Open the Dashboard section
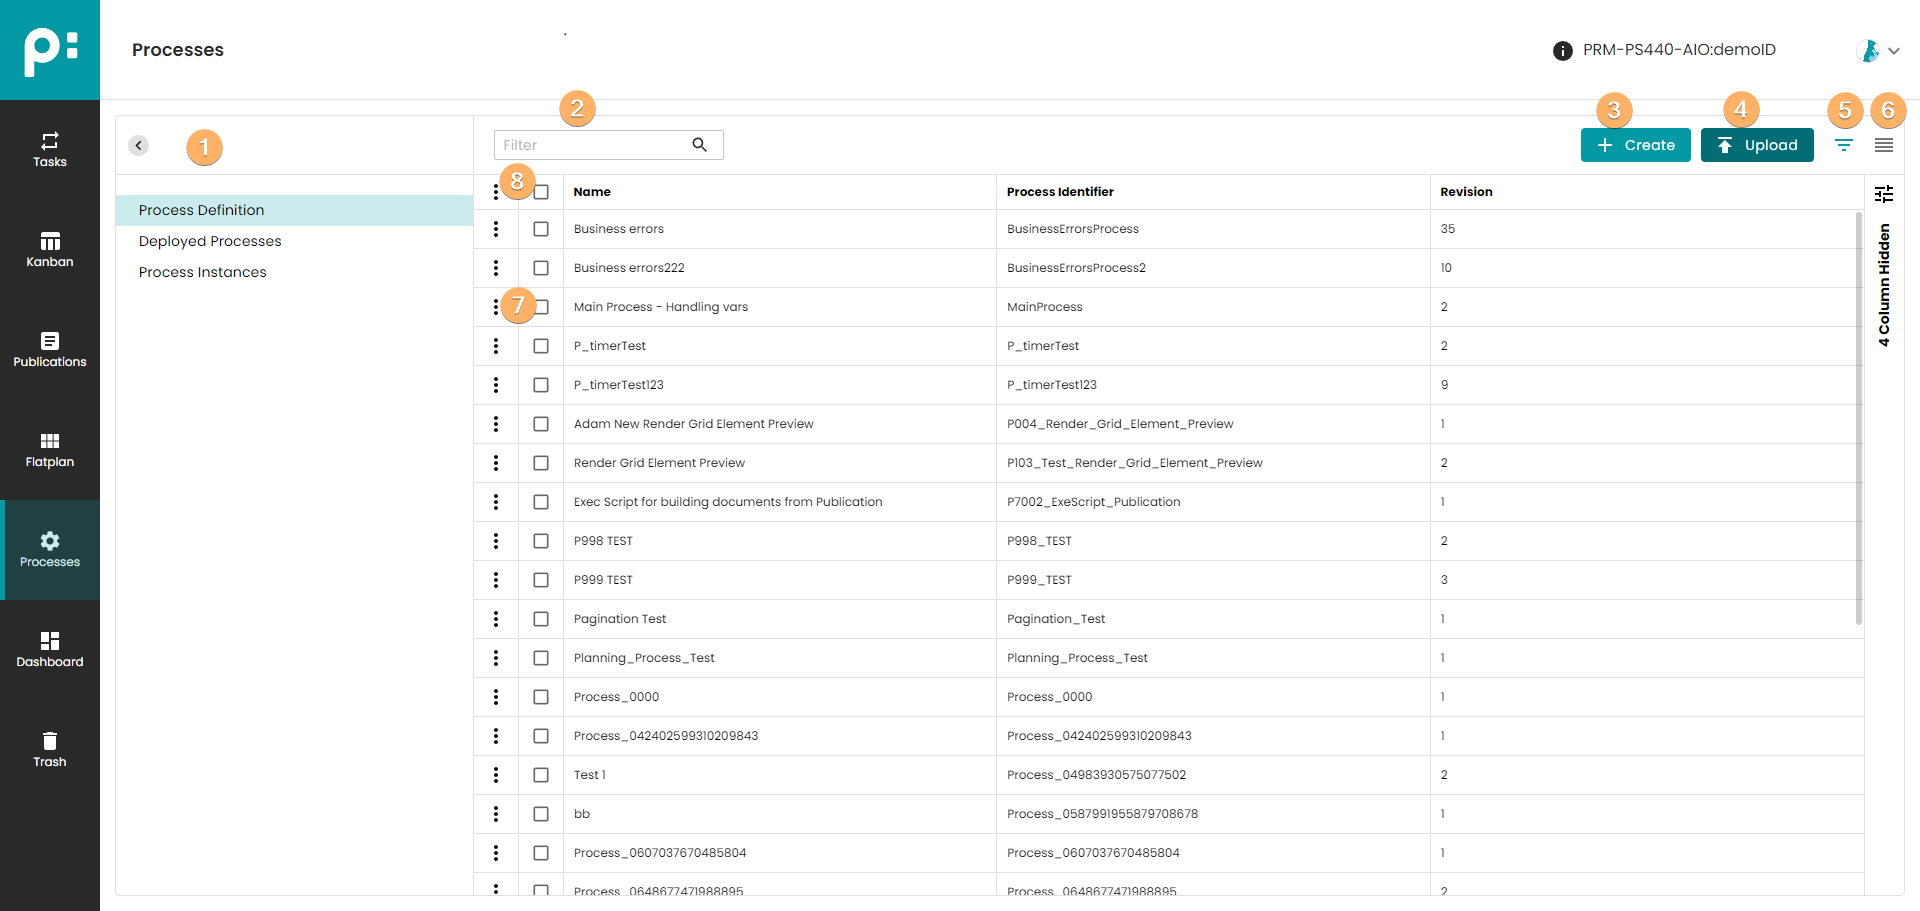Viewport: 1920px width, 911px height. click(x=50, y=649)
